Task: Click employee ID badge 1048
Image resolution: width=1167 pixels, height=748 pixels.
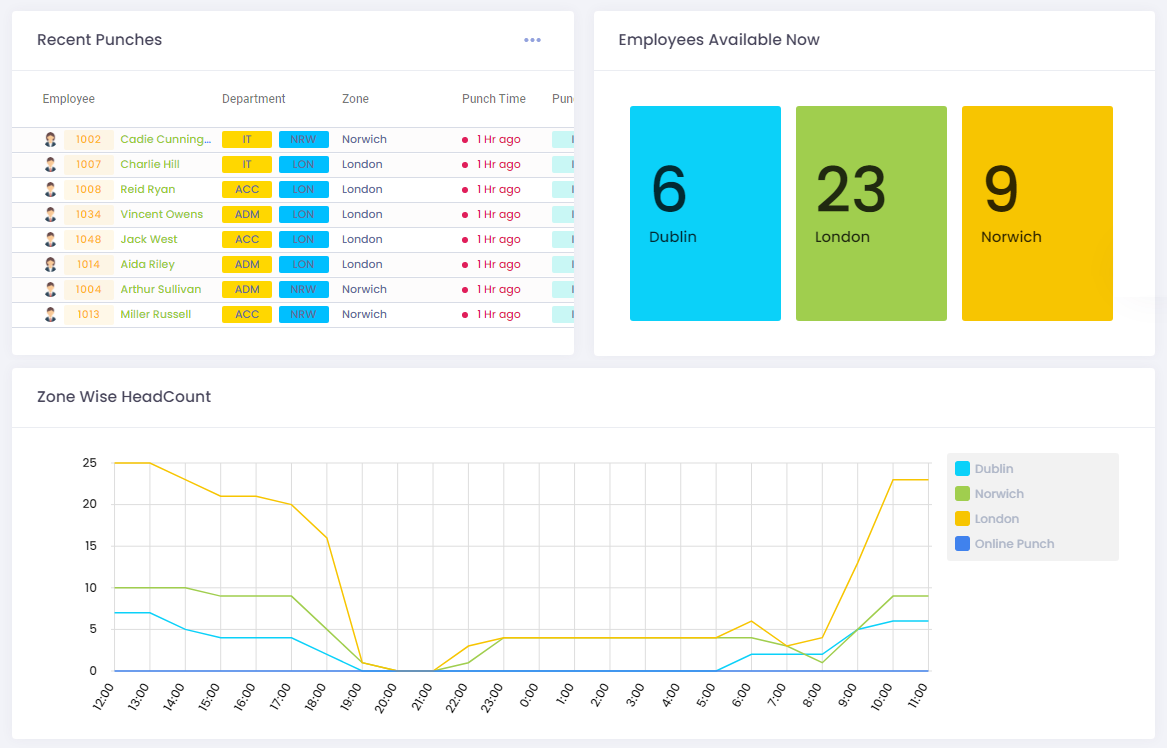Action: (x=89, y=239)
